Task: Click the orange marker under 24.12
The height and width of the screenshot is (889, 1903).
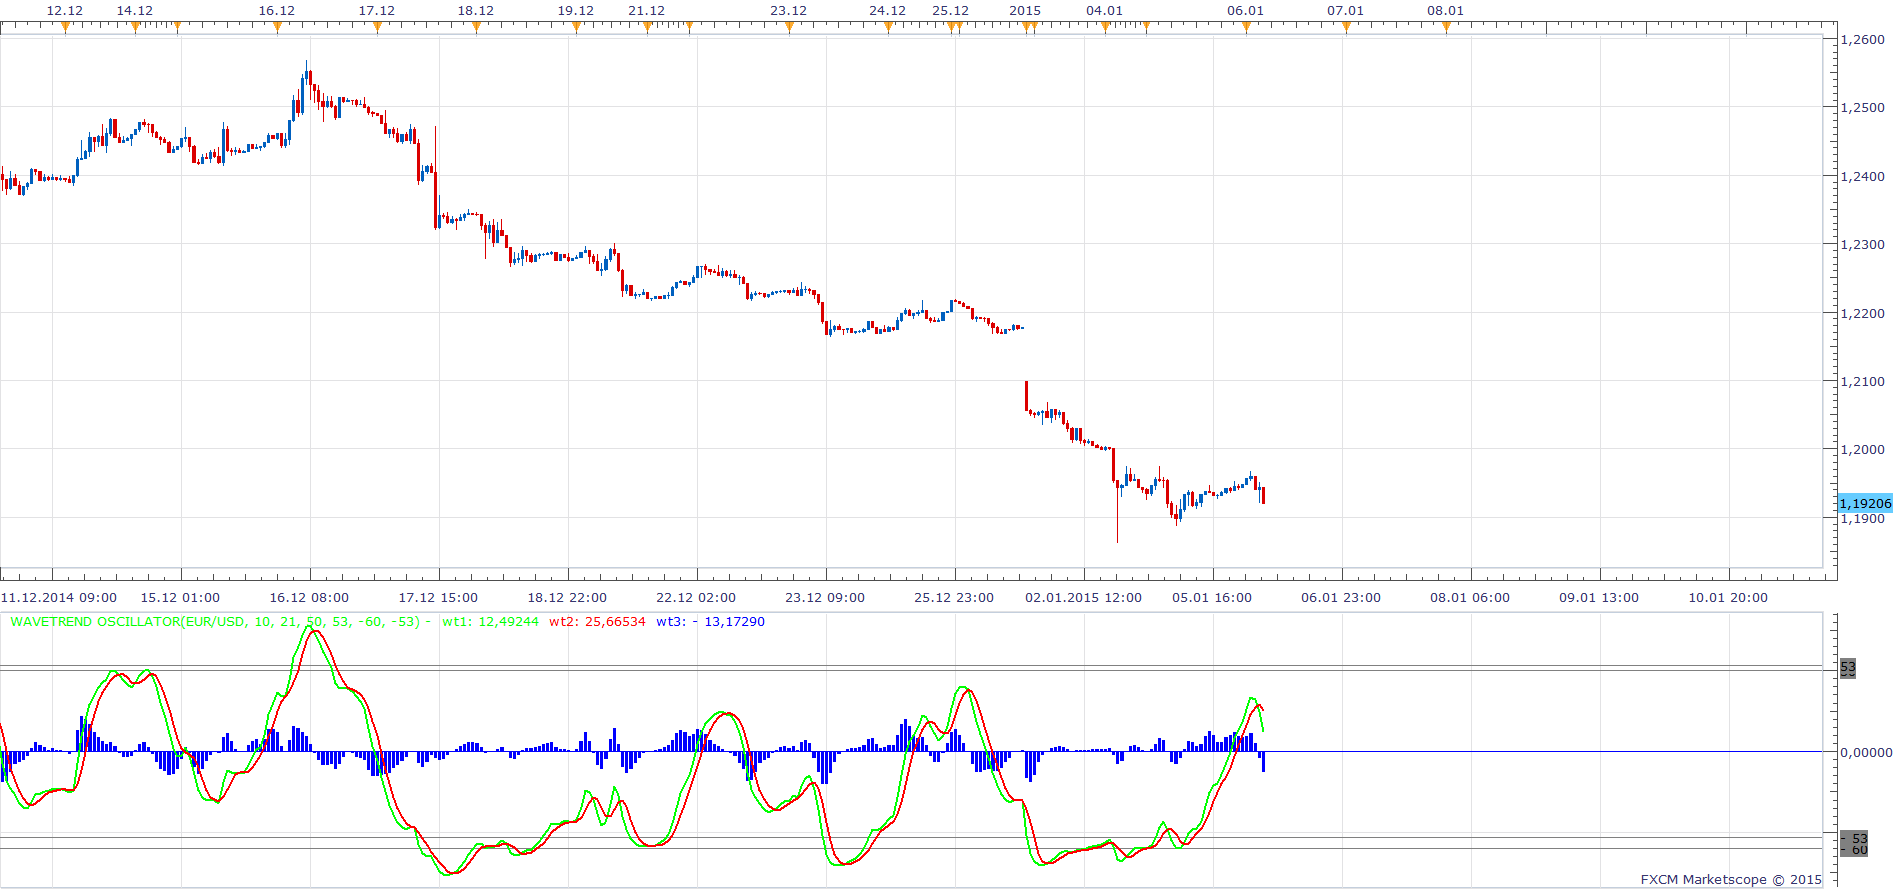Action: [888, 28]
